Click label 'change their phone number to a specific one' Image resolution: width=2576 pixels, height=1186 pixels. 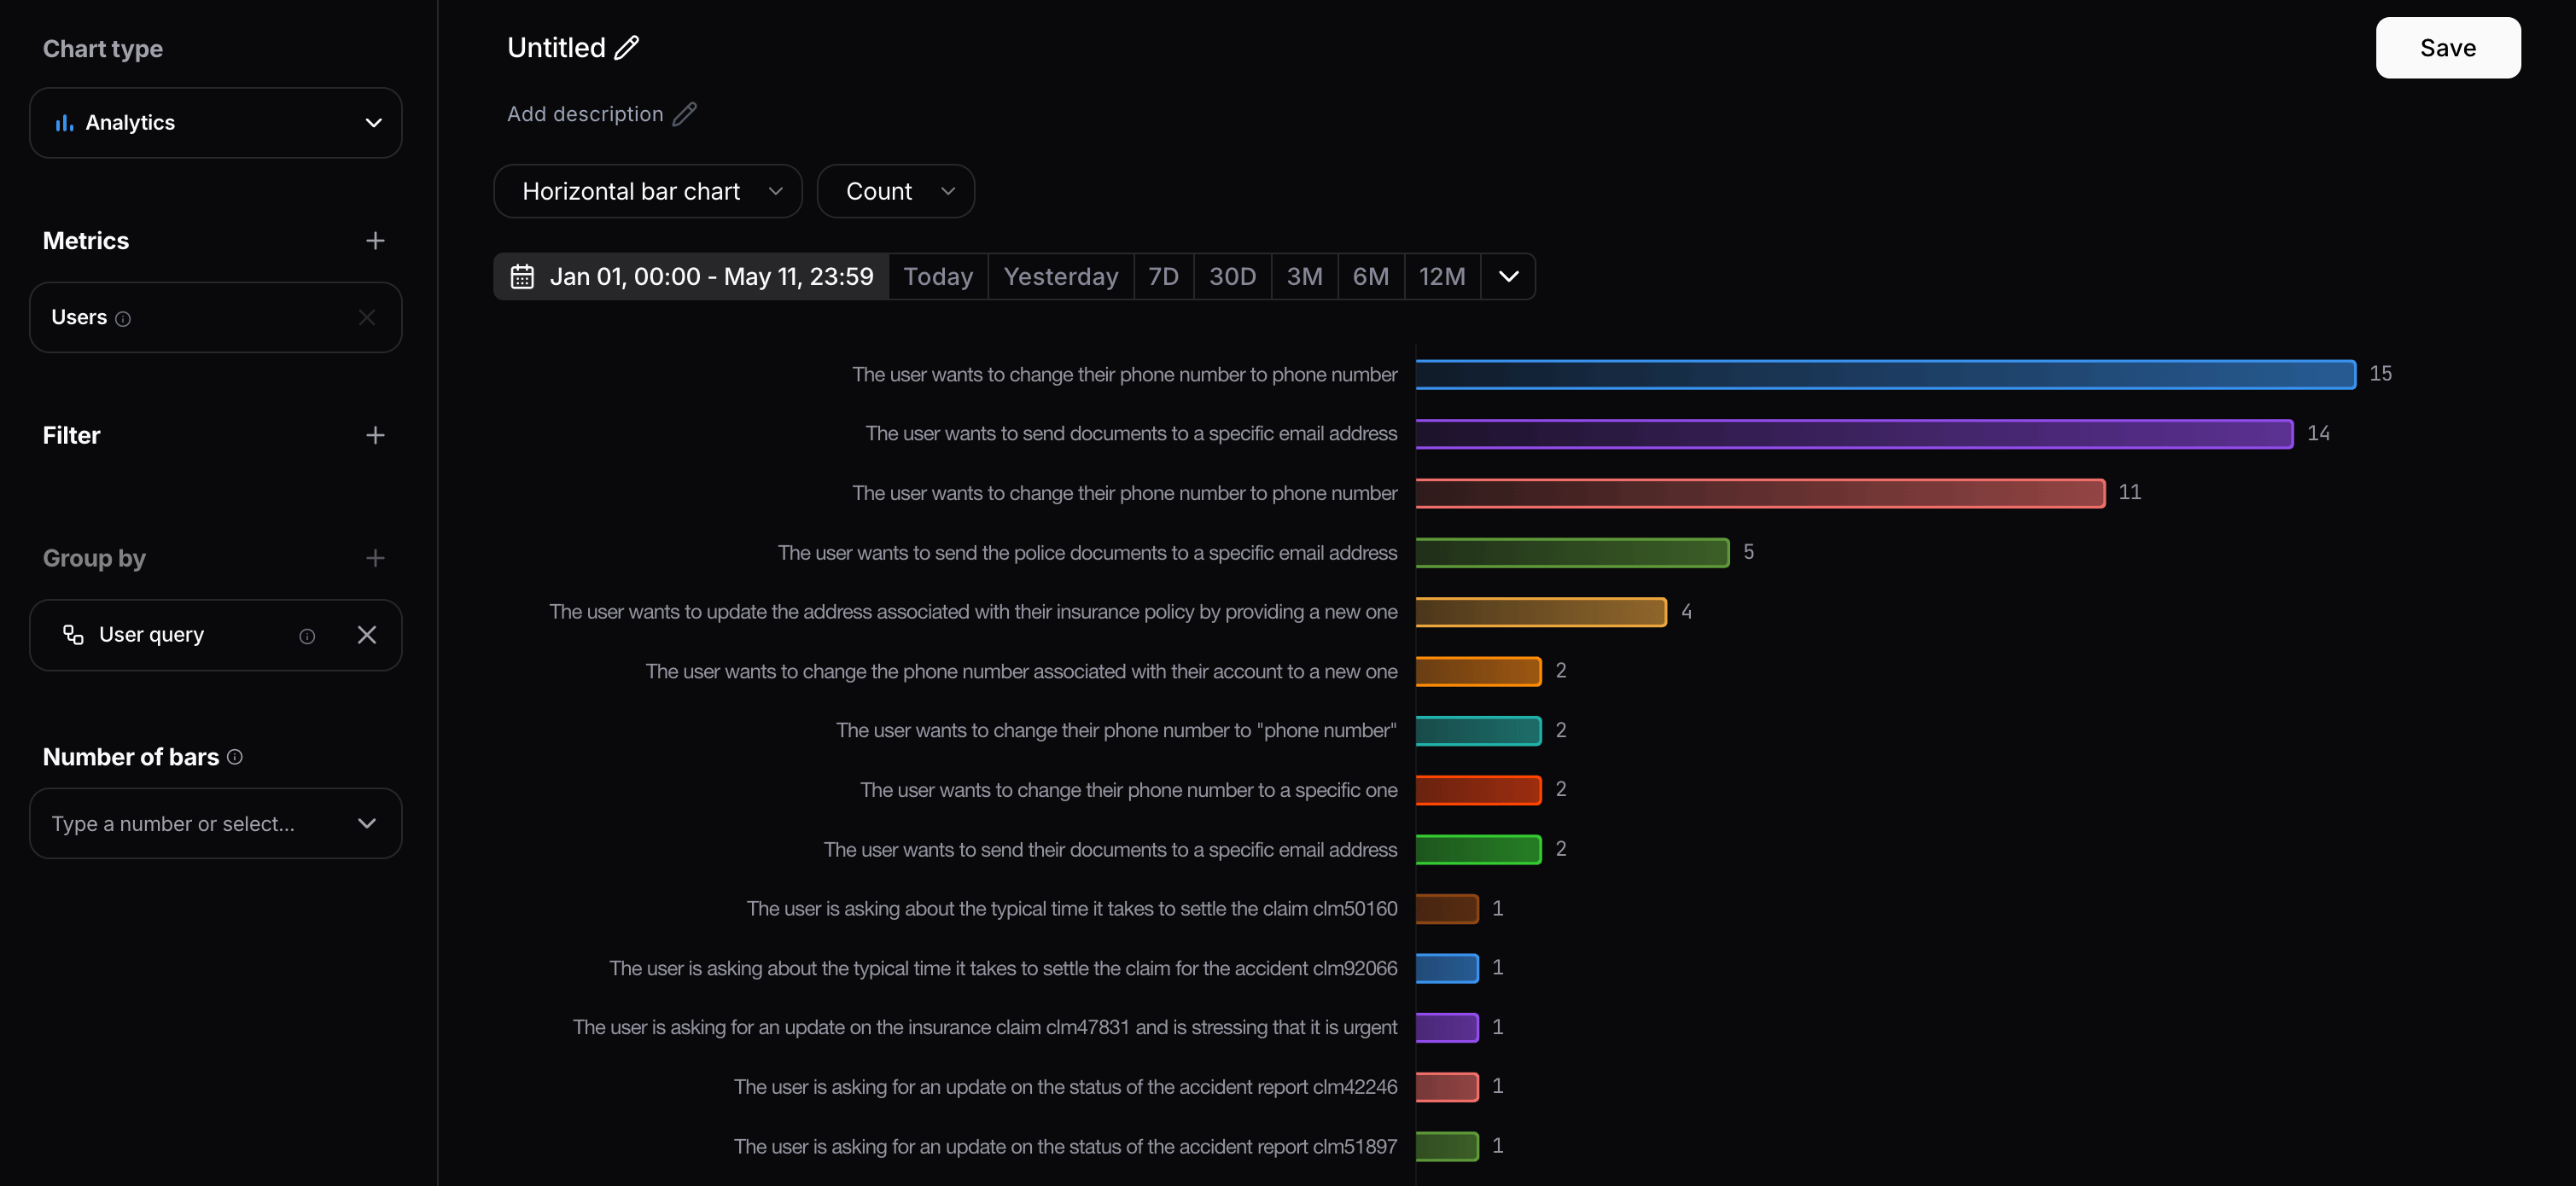click(x=1128, y=790)
